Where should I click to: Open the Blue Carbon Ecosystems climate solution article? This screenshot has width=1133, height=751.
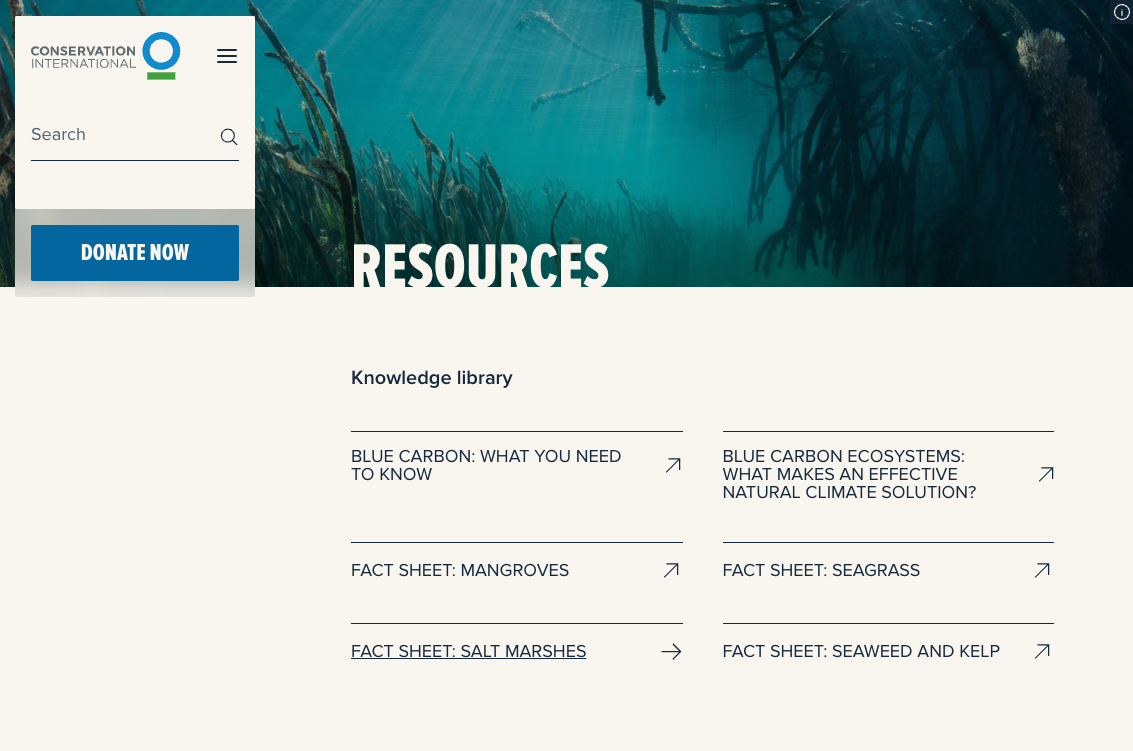click(849, 474)
